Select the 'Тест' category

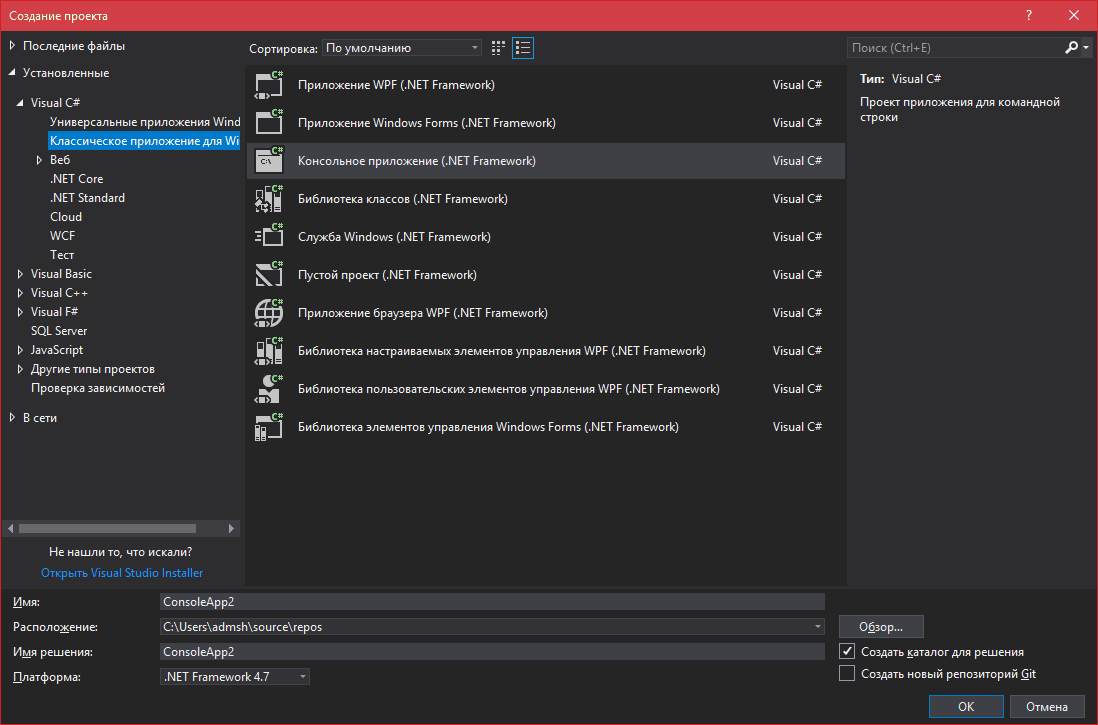click(x=62, y=254)
